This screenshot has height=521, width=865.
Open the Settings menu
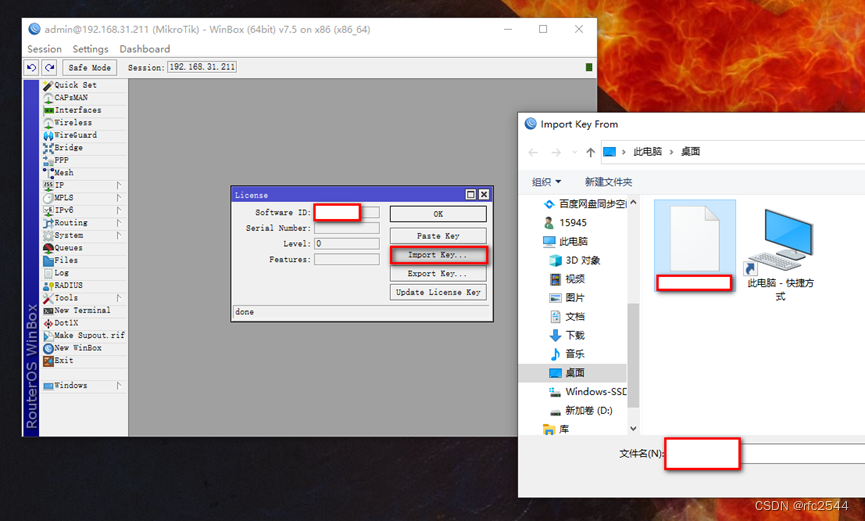[90, 49]
